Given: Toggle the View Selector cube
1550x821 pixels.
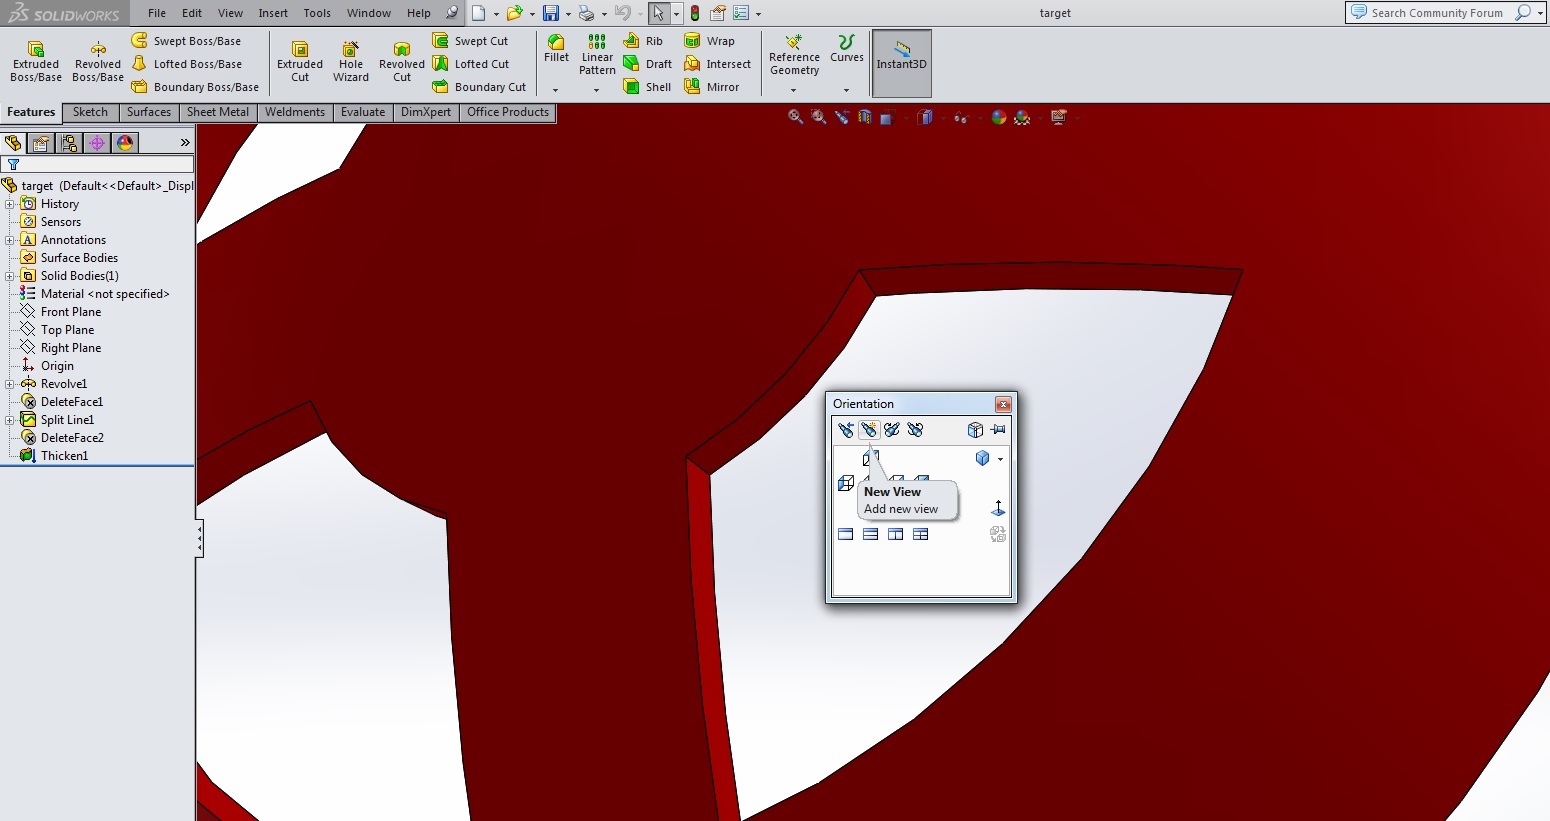Looking at the screenshot, I should tap(975, 430).
